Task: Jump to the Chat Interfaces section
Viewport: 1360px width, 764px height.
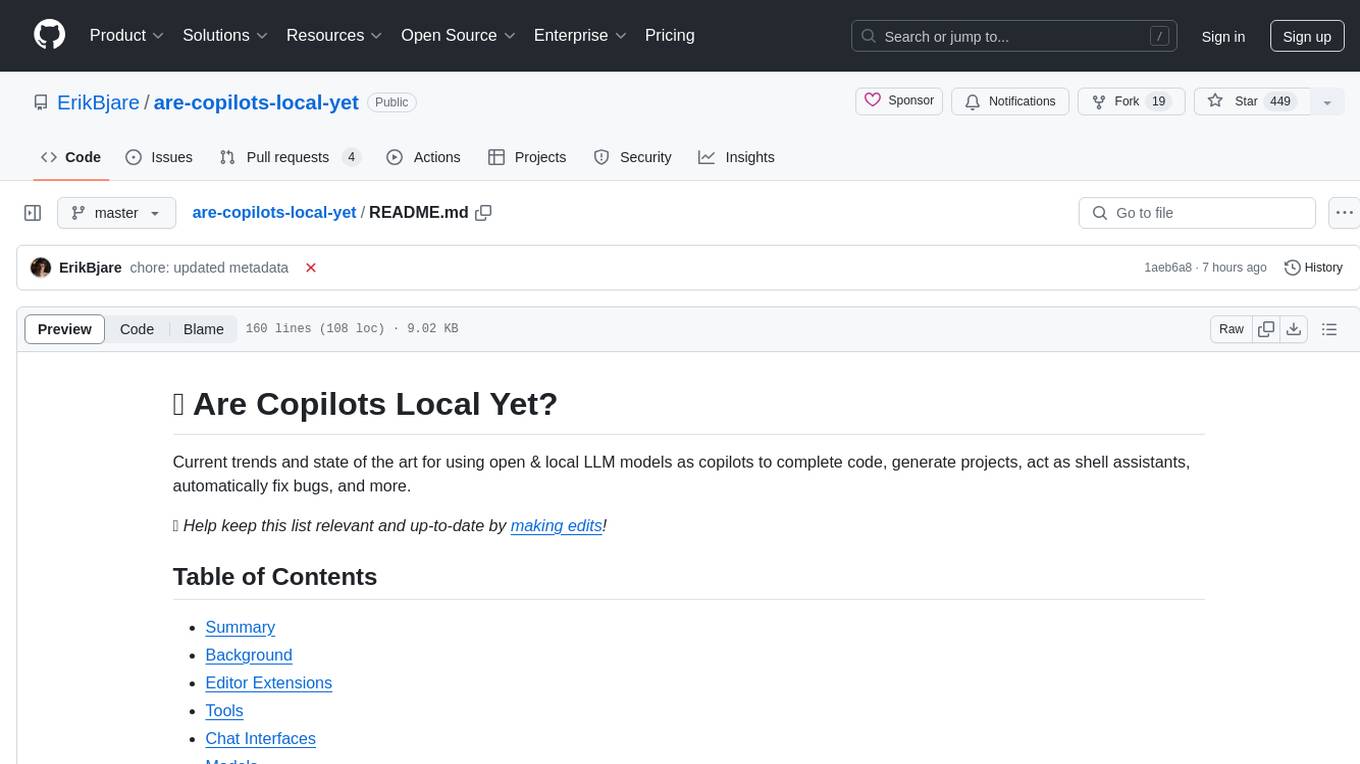Action: pyautogui.click(x=260, y=739)
